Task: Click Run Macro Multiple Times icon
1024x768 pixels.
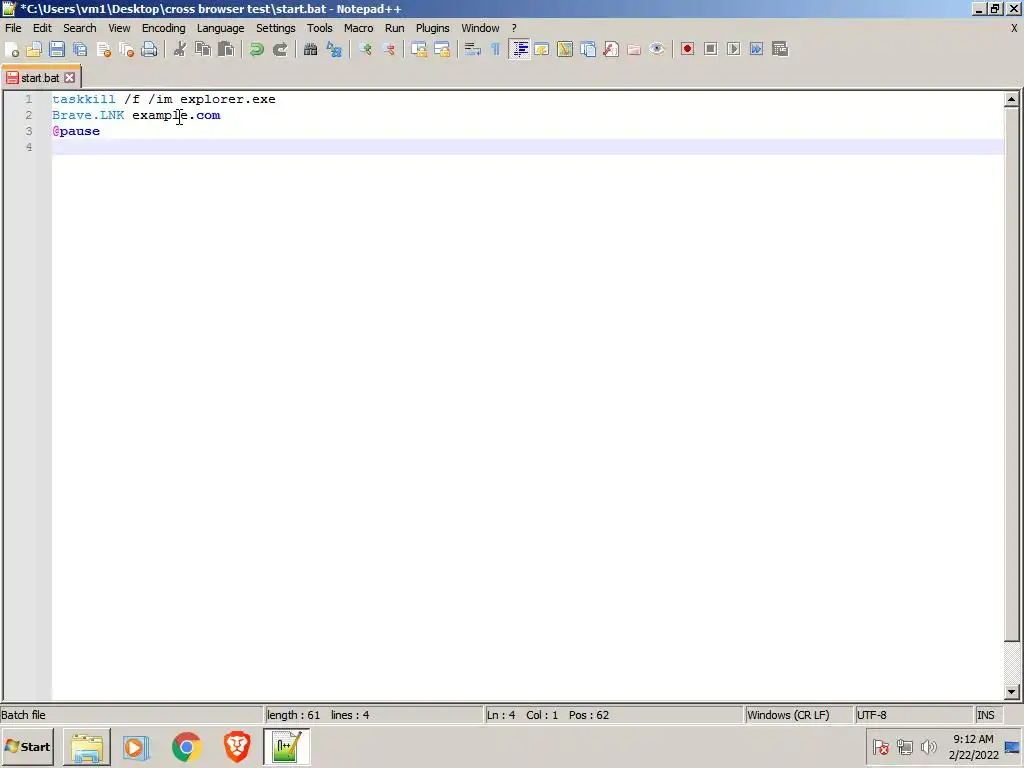Action: (x=756, y=50)
